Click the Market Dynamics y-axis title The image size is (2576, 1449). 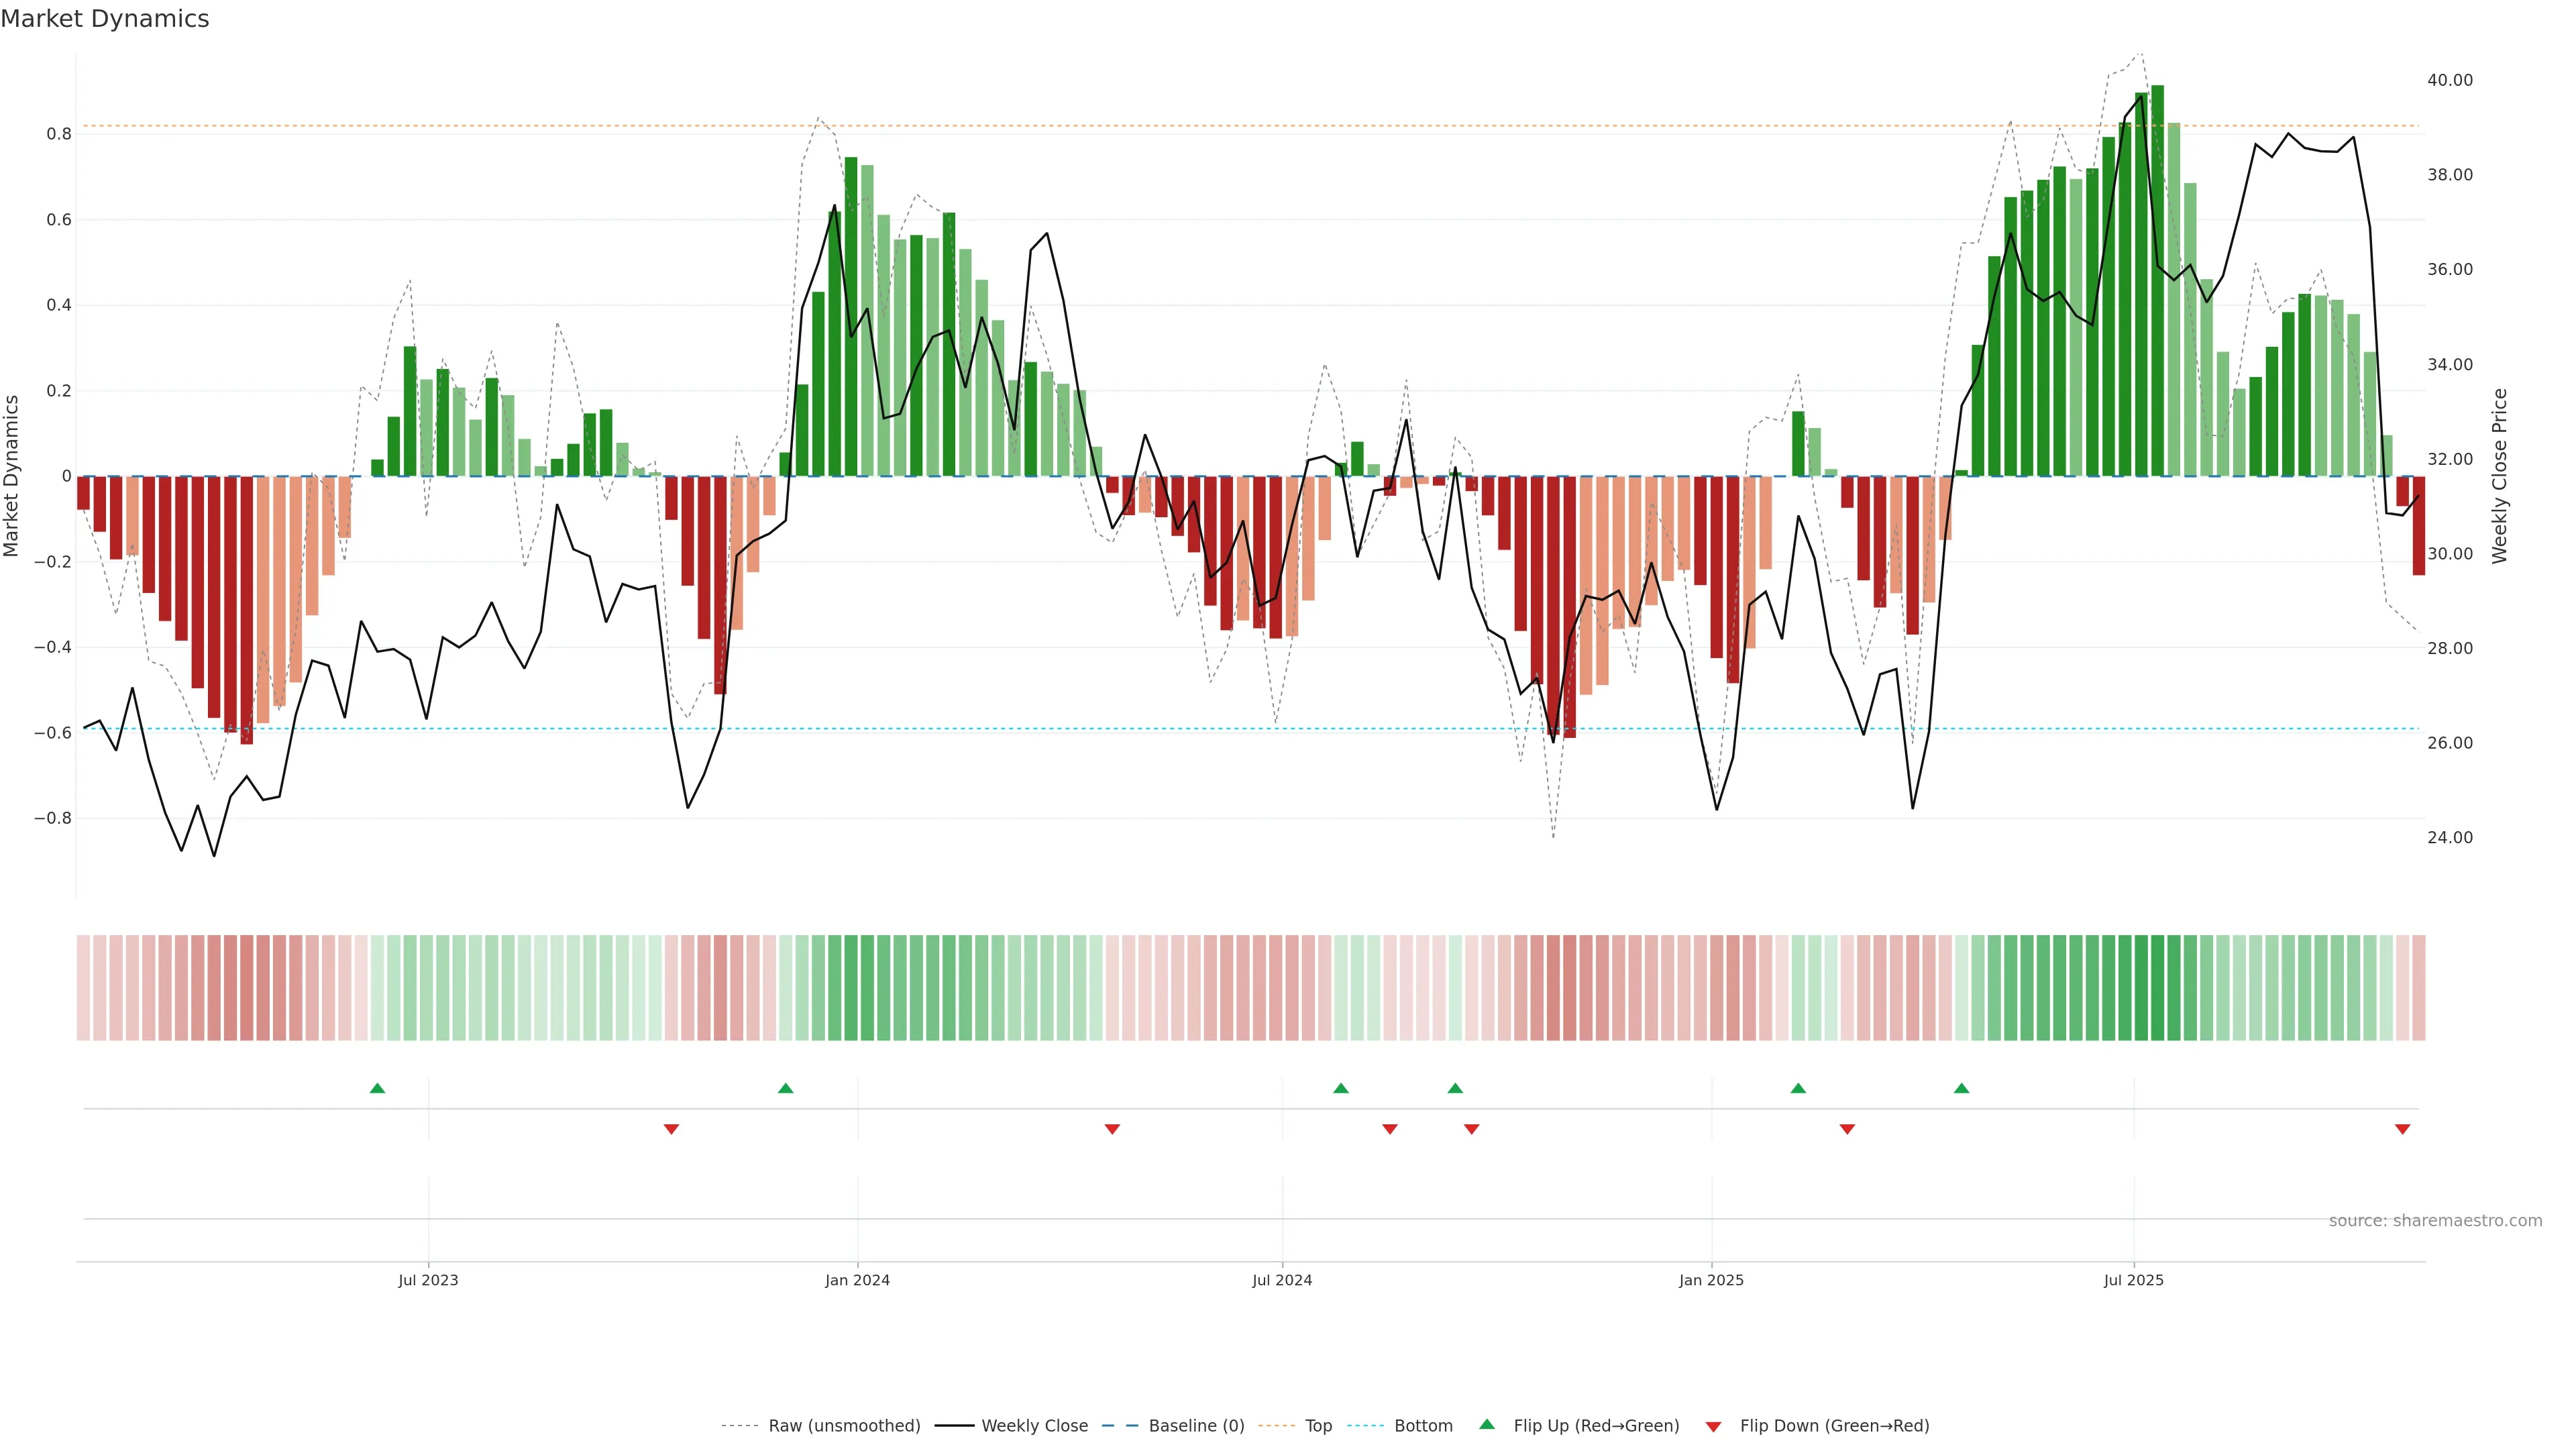coord(12,476)
